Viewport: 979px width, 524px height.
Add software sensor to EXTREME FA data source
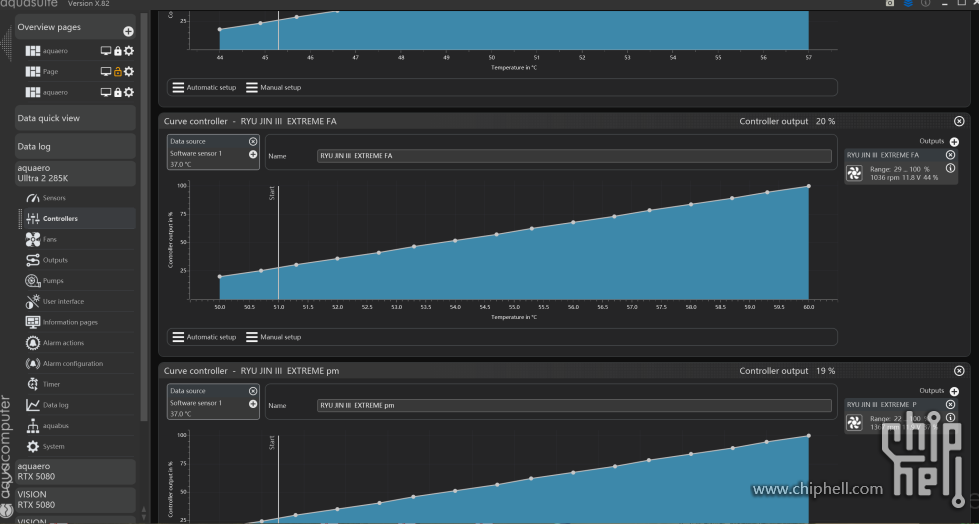point(253,154)
